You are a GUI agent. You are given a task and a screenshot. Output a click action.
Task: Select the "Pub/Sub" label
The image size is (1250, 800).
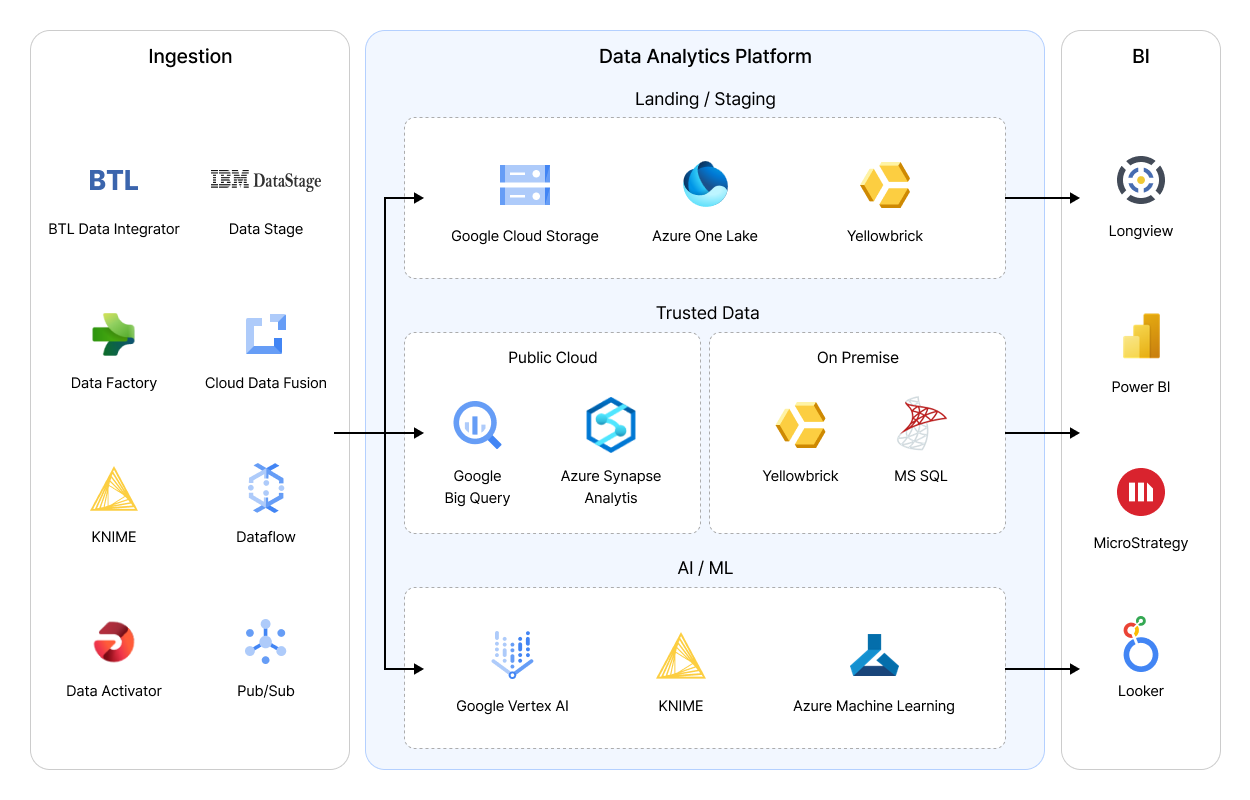point(266,691)
